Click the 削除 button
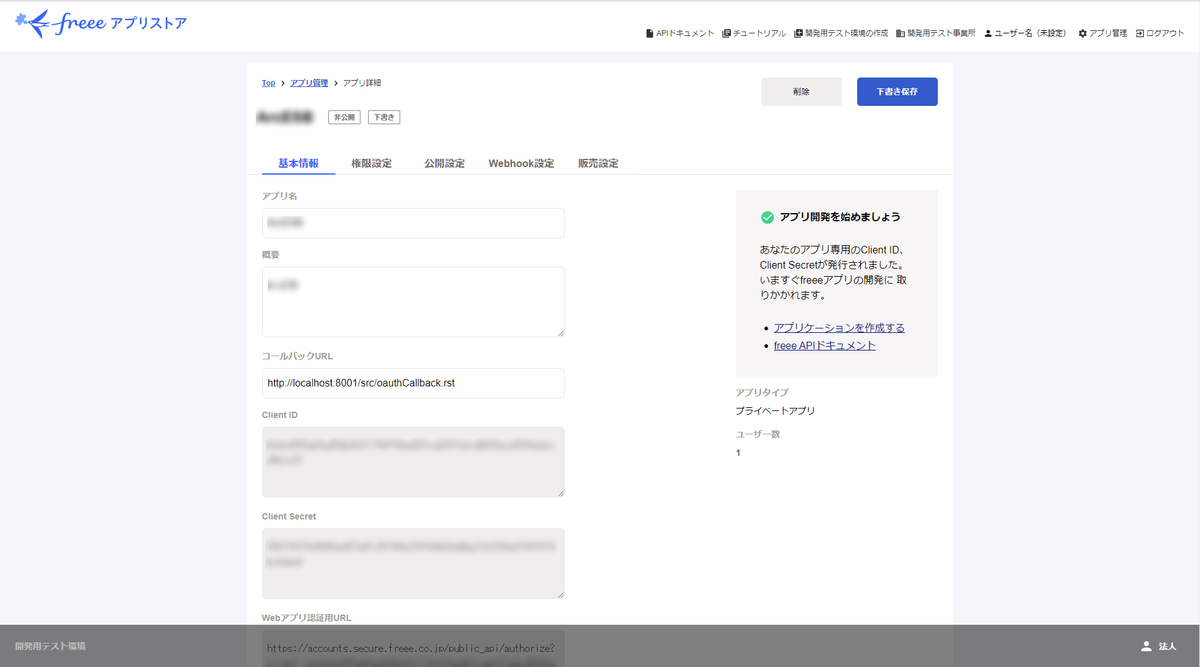 pos(801,91)
